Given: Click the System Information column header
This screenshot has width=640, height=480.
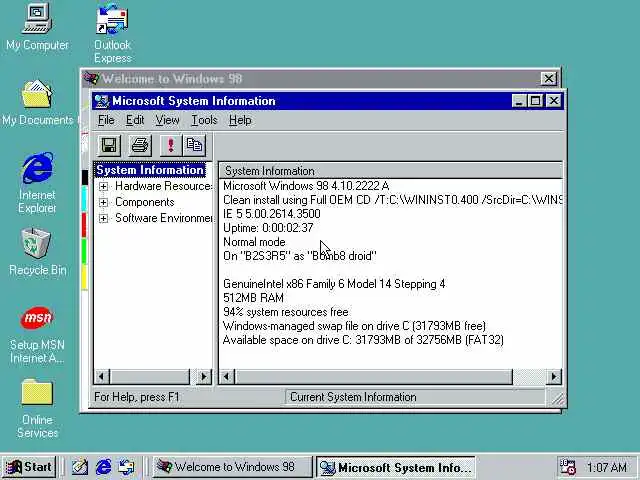Looking at the screenshot, I should coord(391,171).
